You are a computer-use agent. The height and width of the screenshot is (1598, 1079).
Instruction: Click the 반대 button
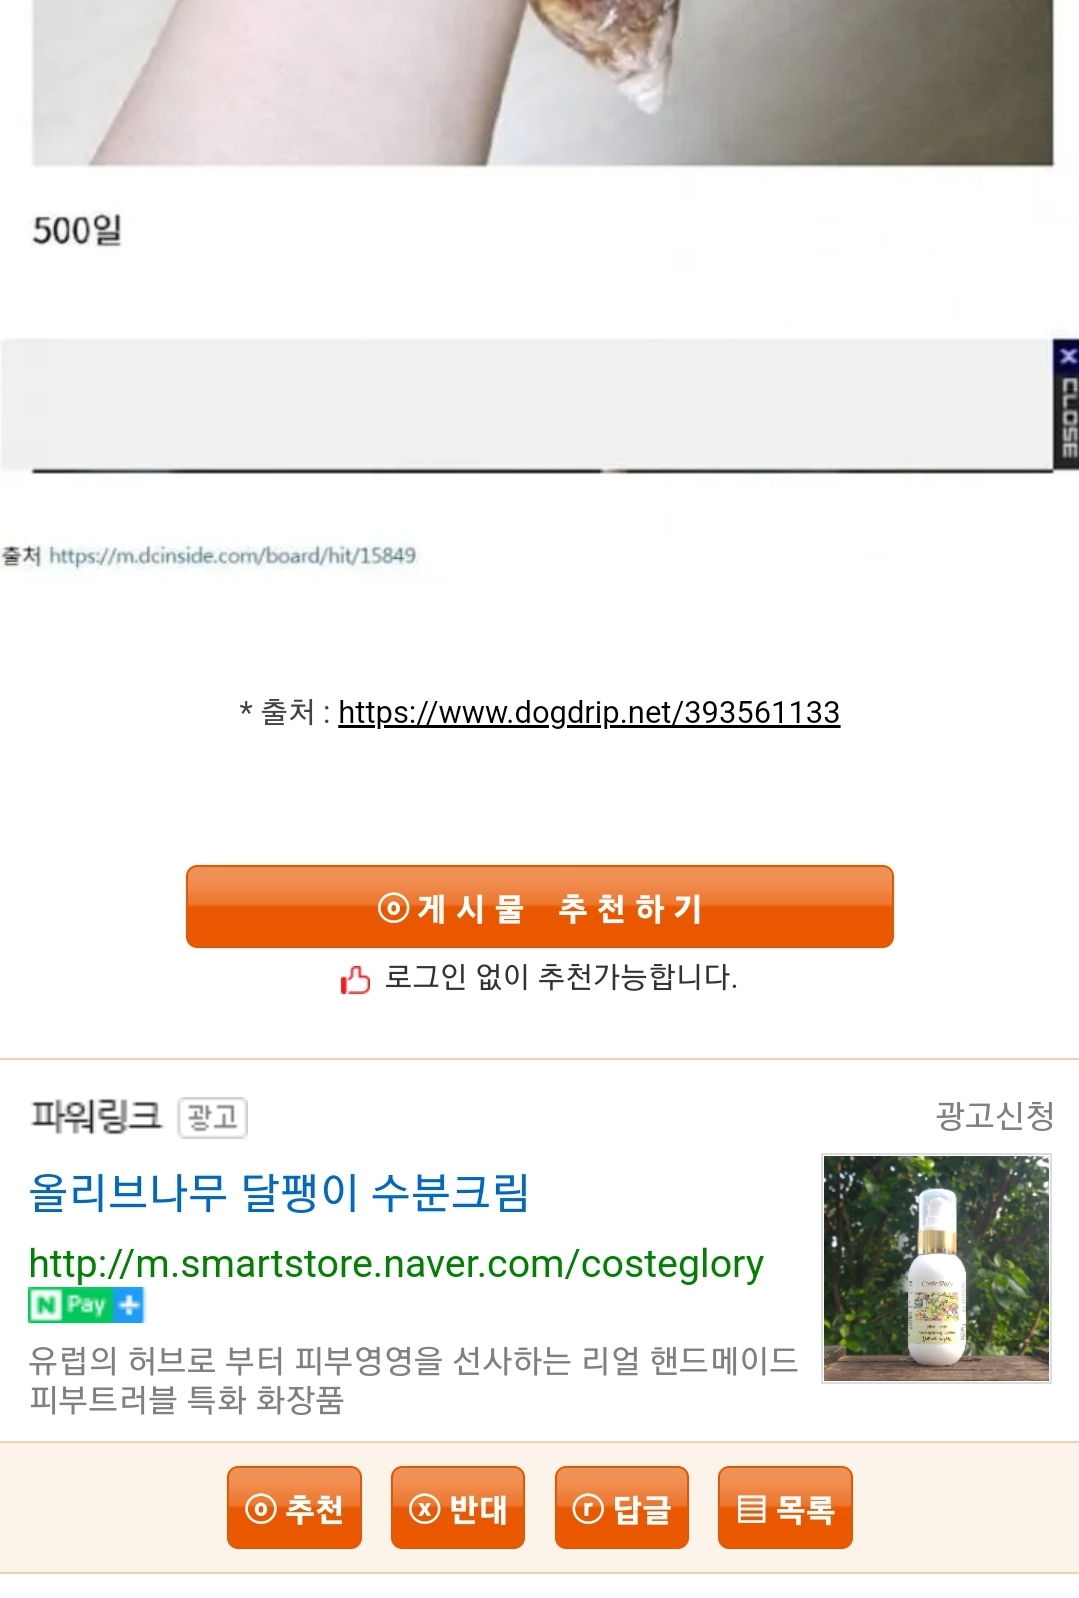[458, 1507]
